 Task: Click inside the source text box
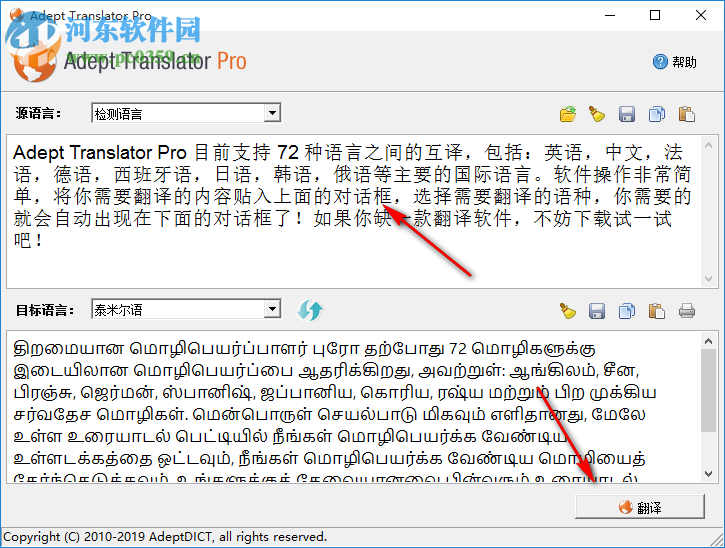point(353,212)
